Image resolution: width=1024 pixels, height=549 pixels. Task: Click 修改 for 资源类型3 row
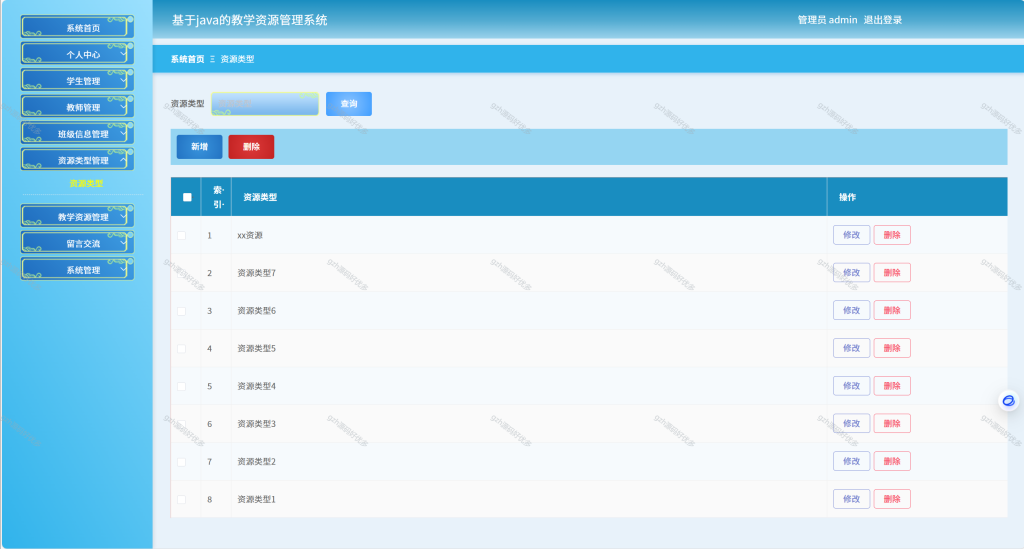pos(851,424)
